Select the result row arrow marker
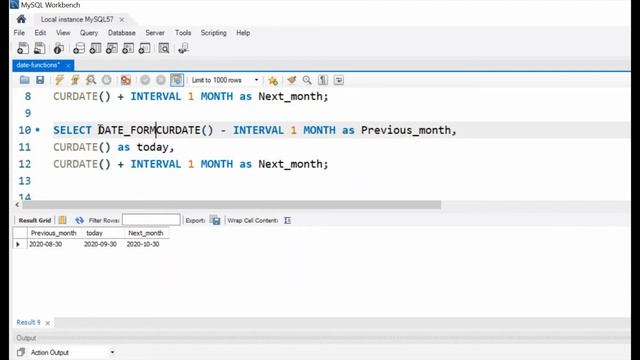The height and width of the screenshot is (360, 640). (18, 244)
